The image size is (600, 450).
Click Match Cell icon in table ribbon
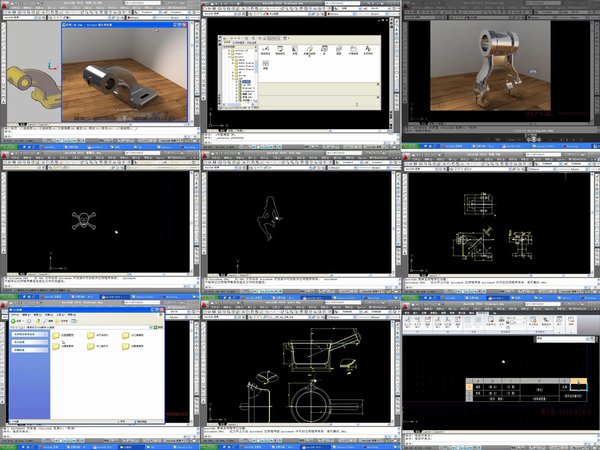491,323
